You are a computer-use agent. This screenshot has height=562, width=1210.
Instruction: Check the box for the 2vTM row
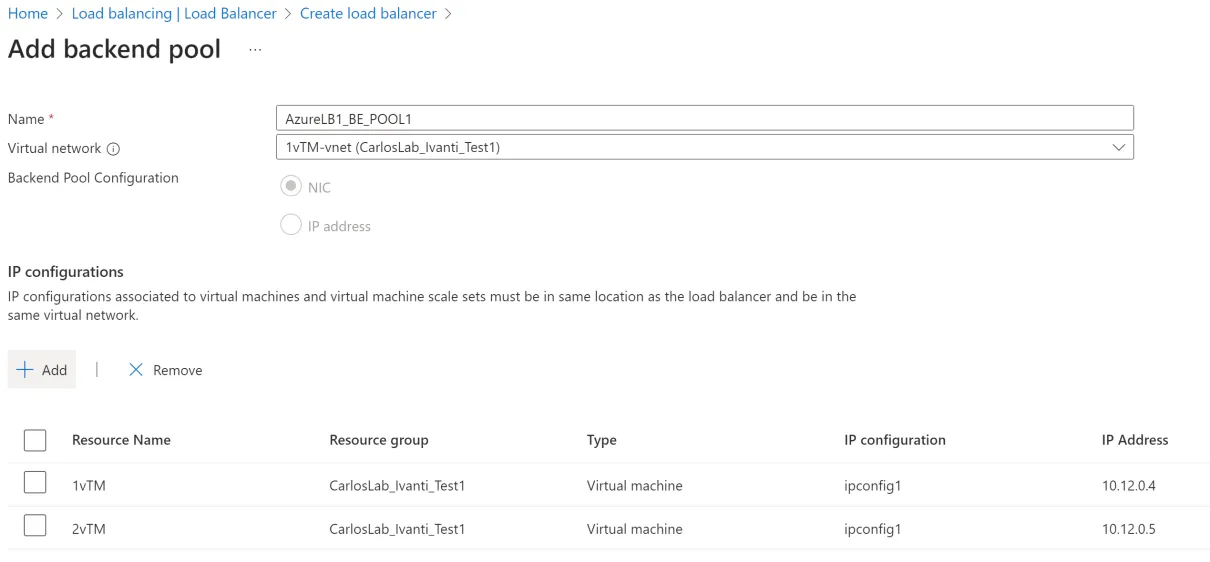pos(35,527)
